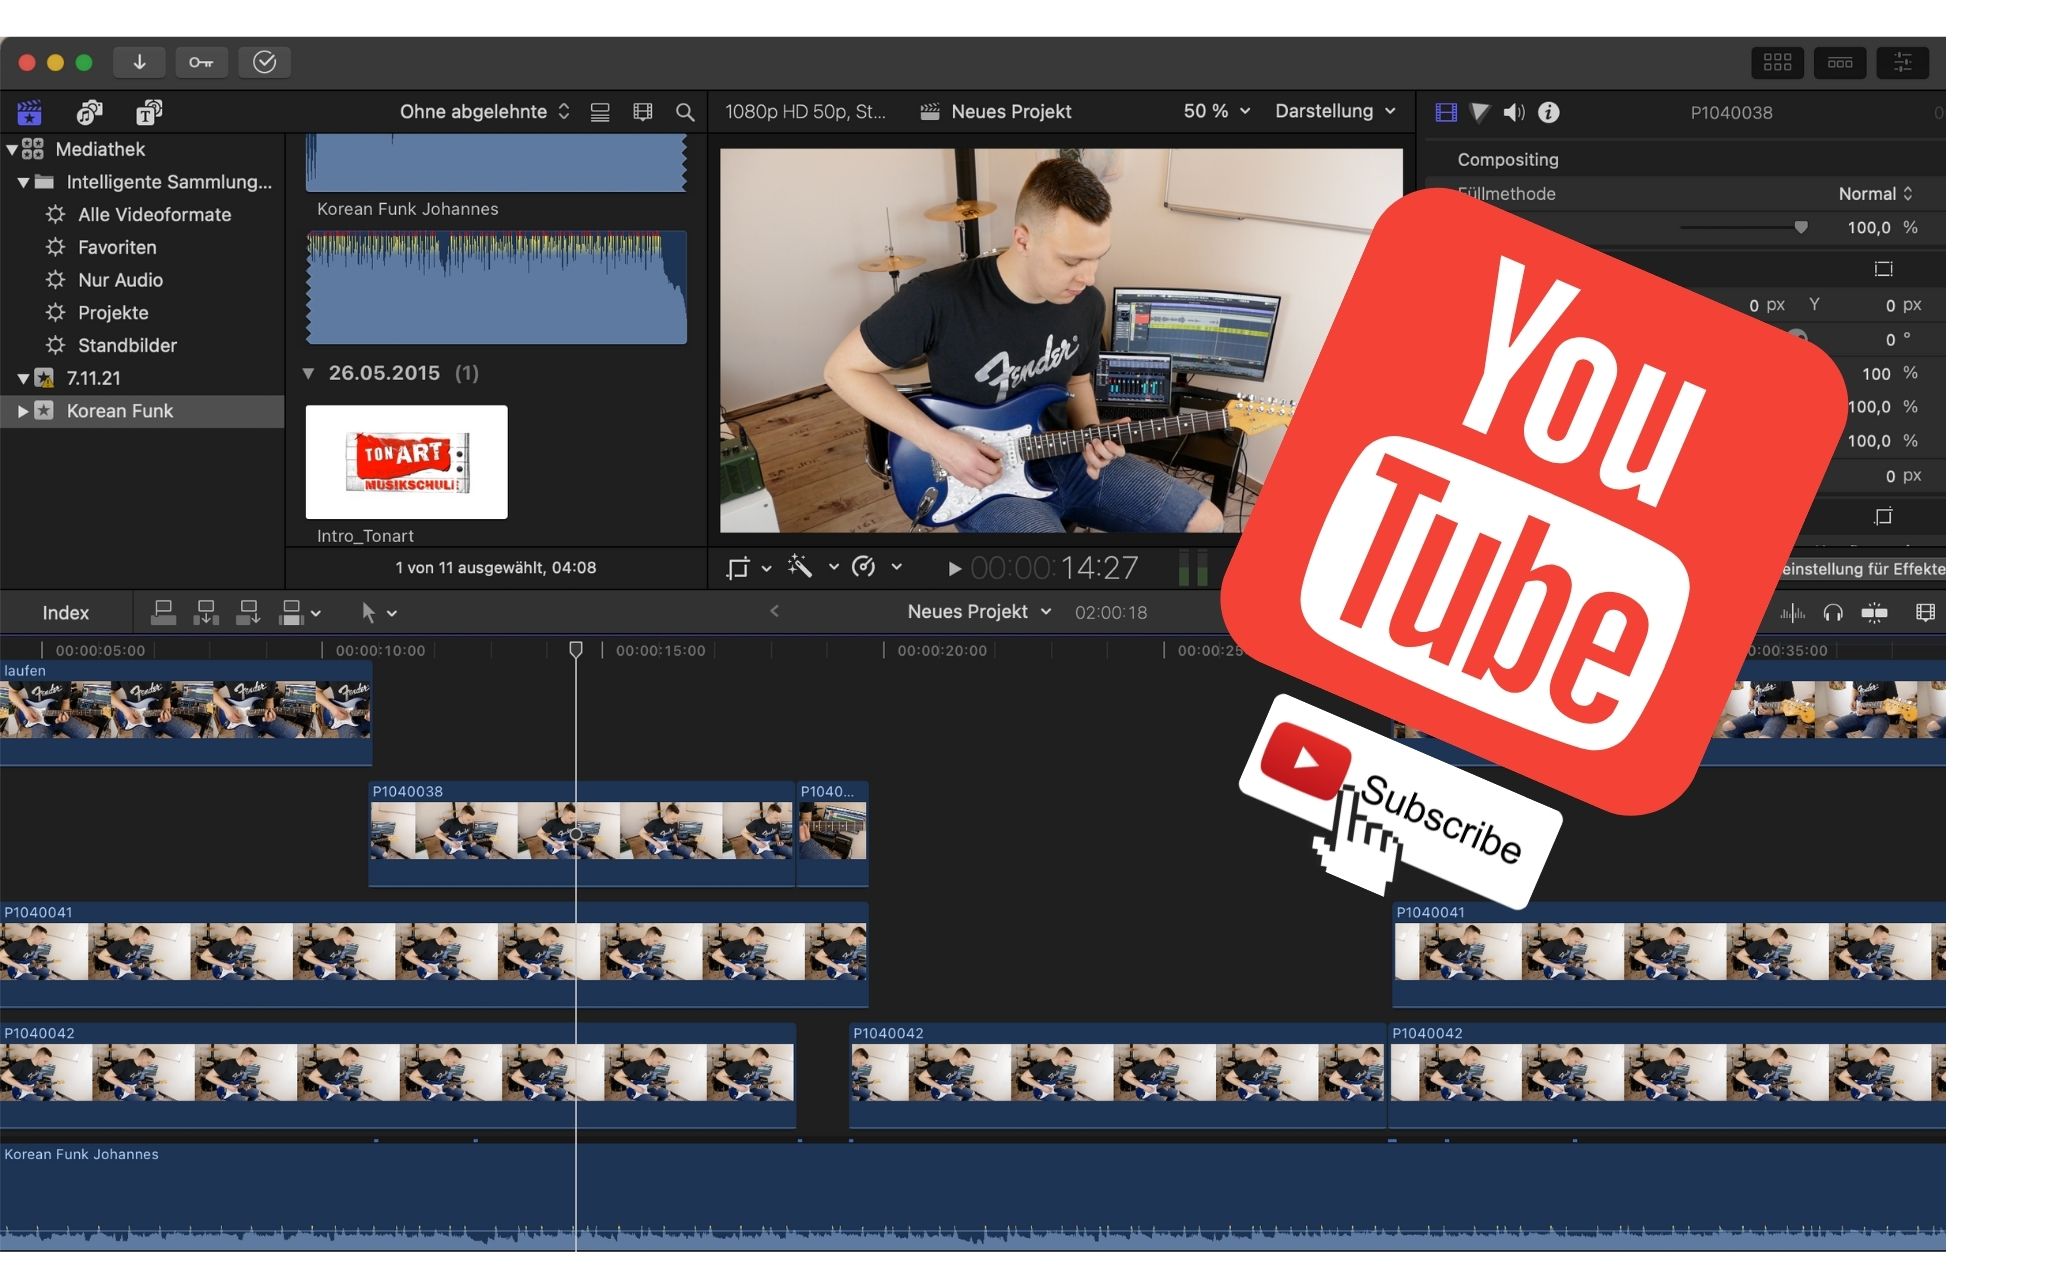
Task: Open the titles and generators sidebar
Action: coord(149,112)
